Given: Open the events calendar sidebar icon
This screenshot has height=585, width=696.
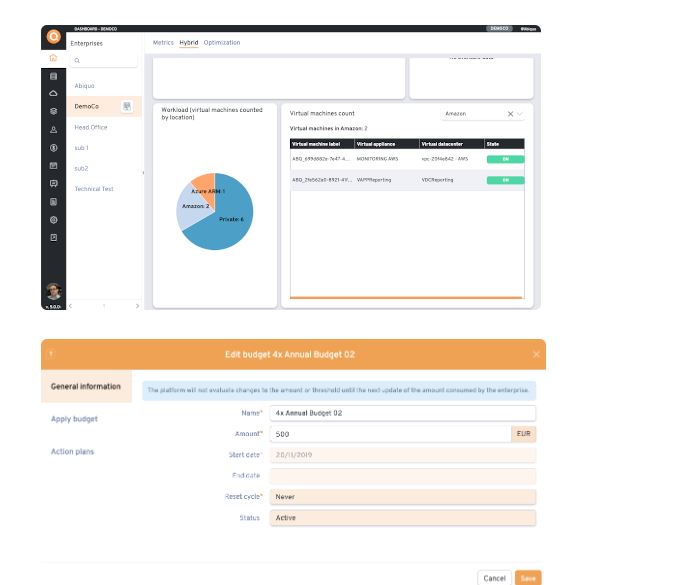Looking at the screenshot, I should click(x=53, y=166).
